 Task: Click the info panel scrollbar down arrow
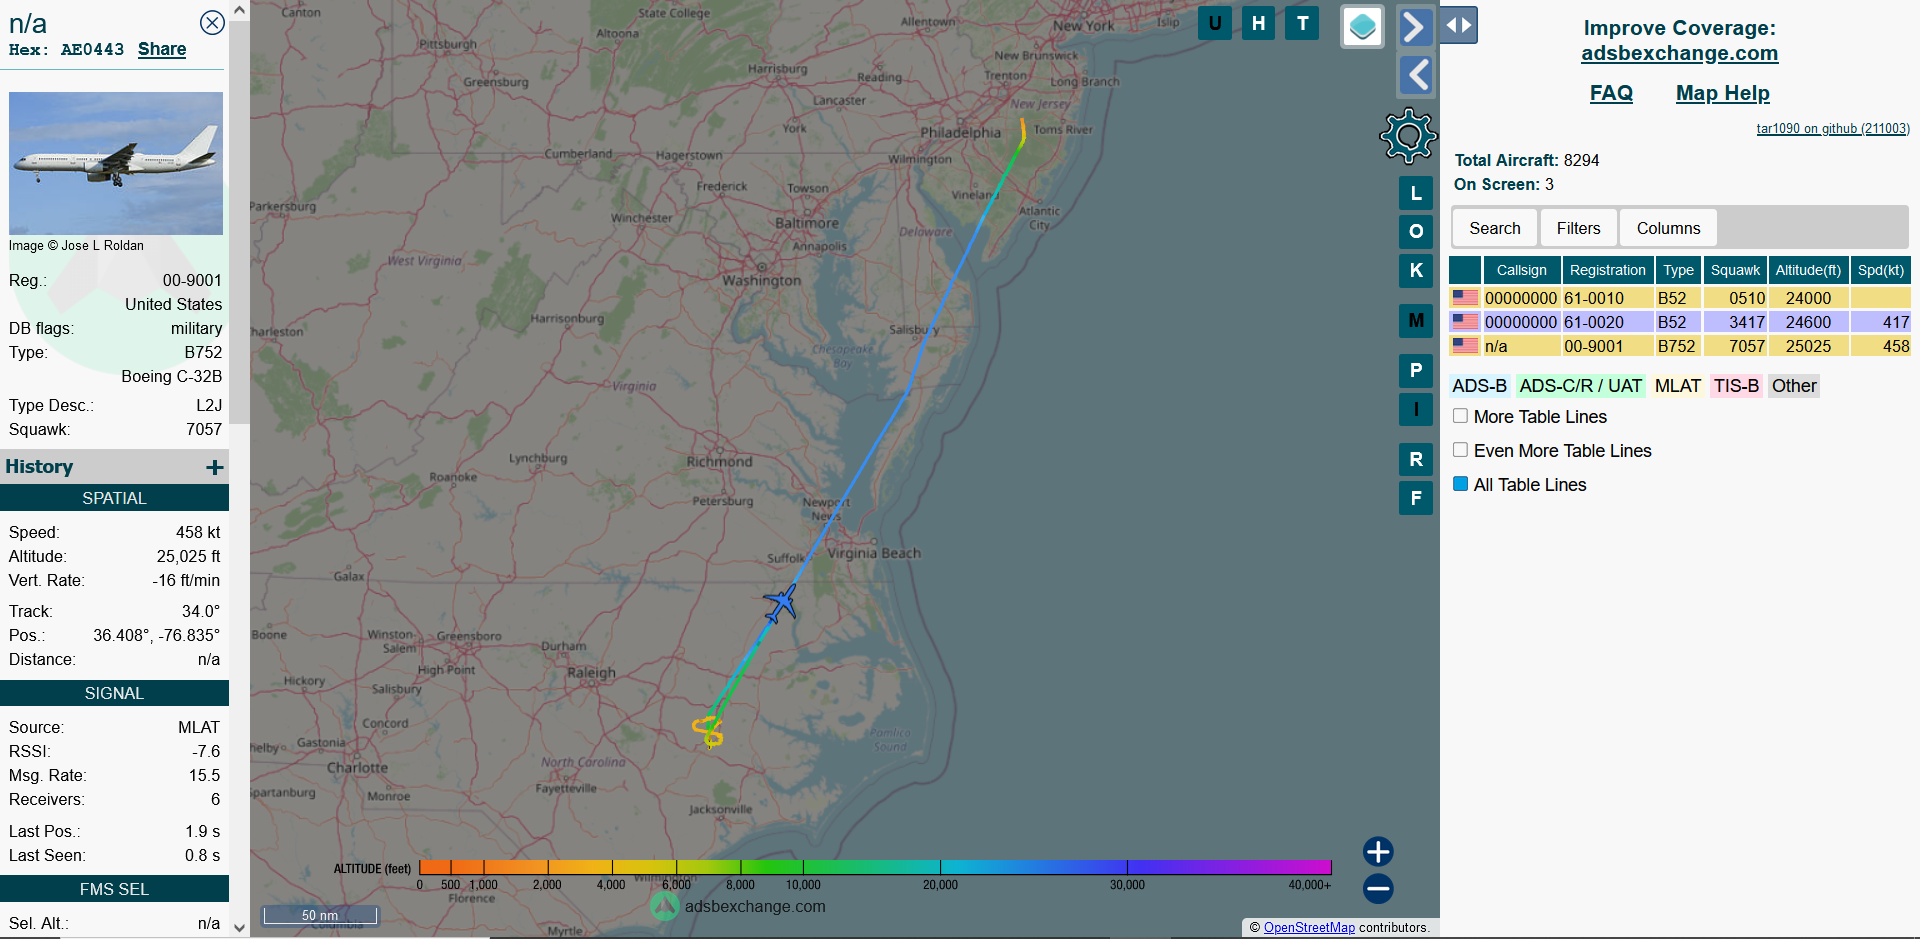[x=239, y=927]
